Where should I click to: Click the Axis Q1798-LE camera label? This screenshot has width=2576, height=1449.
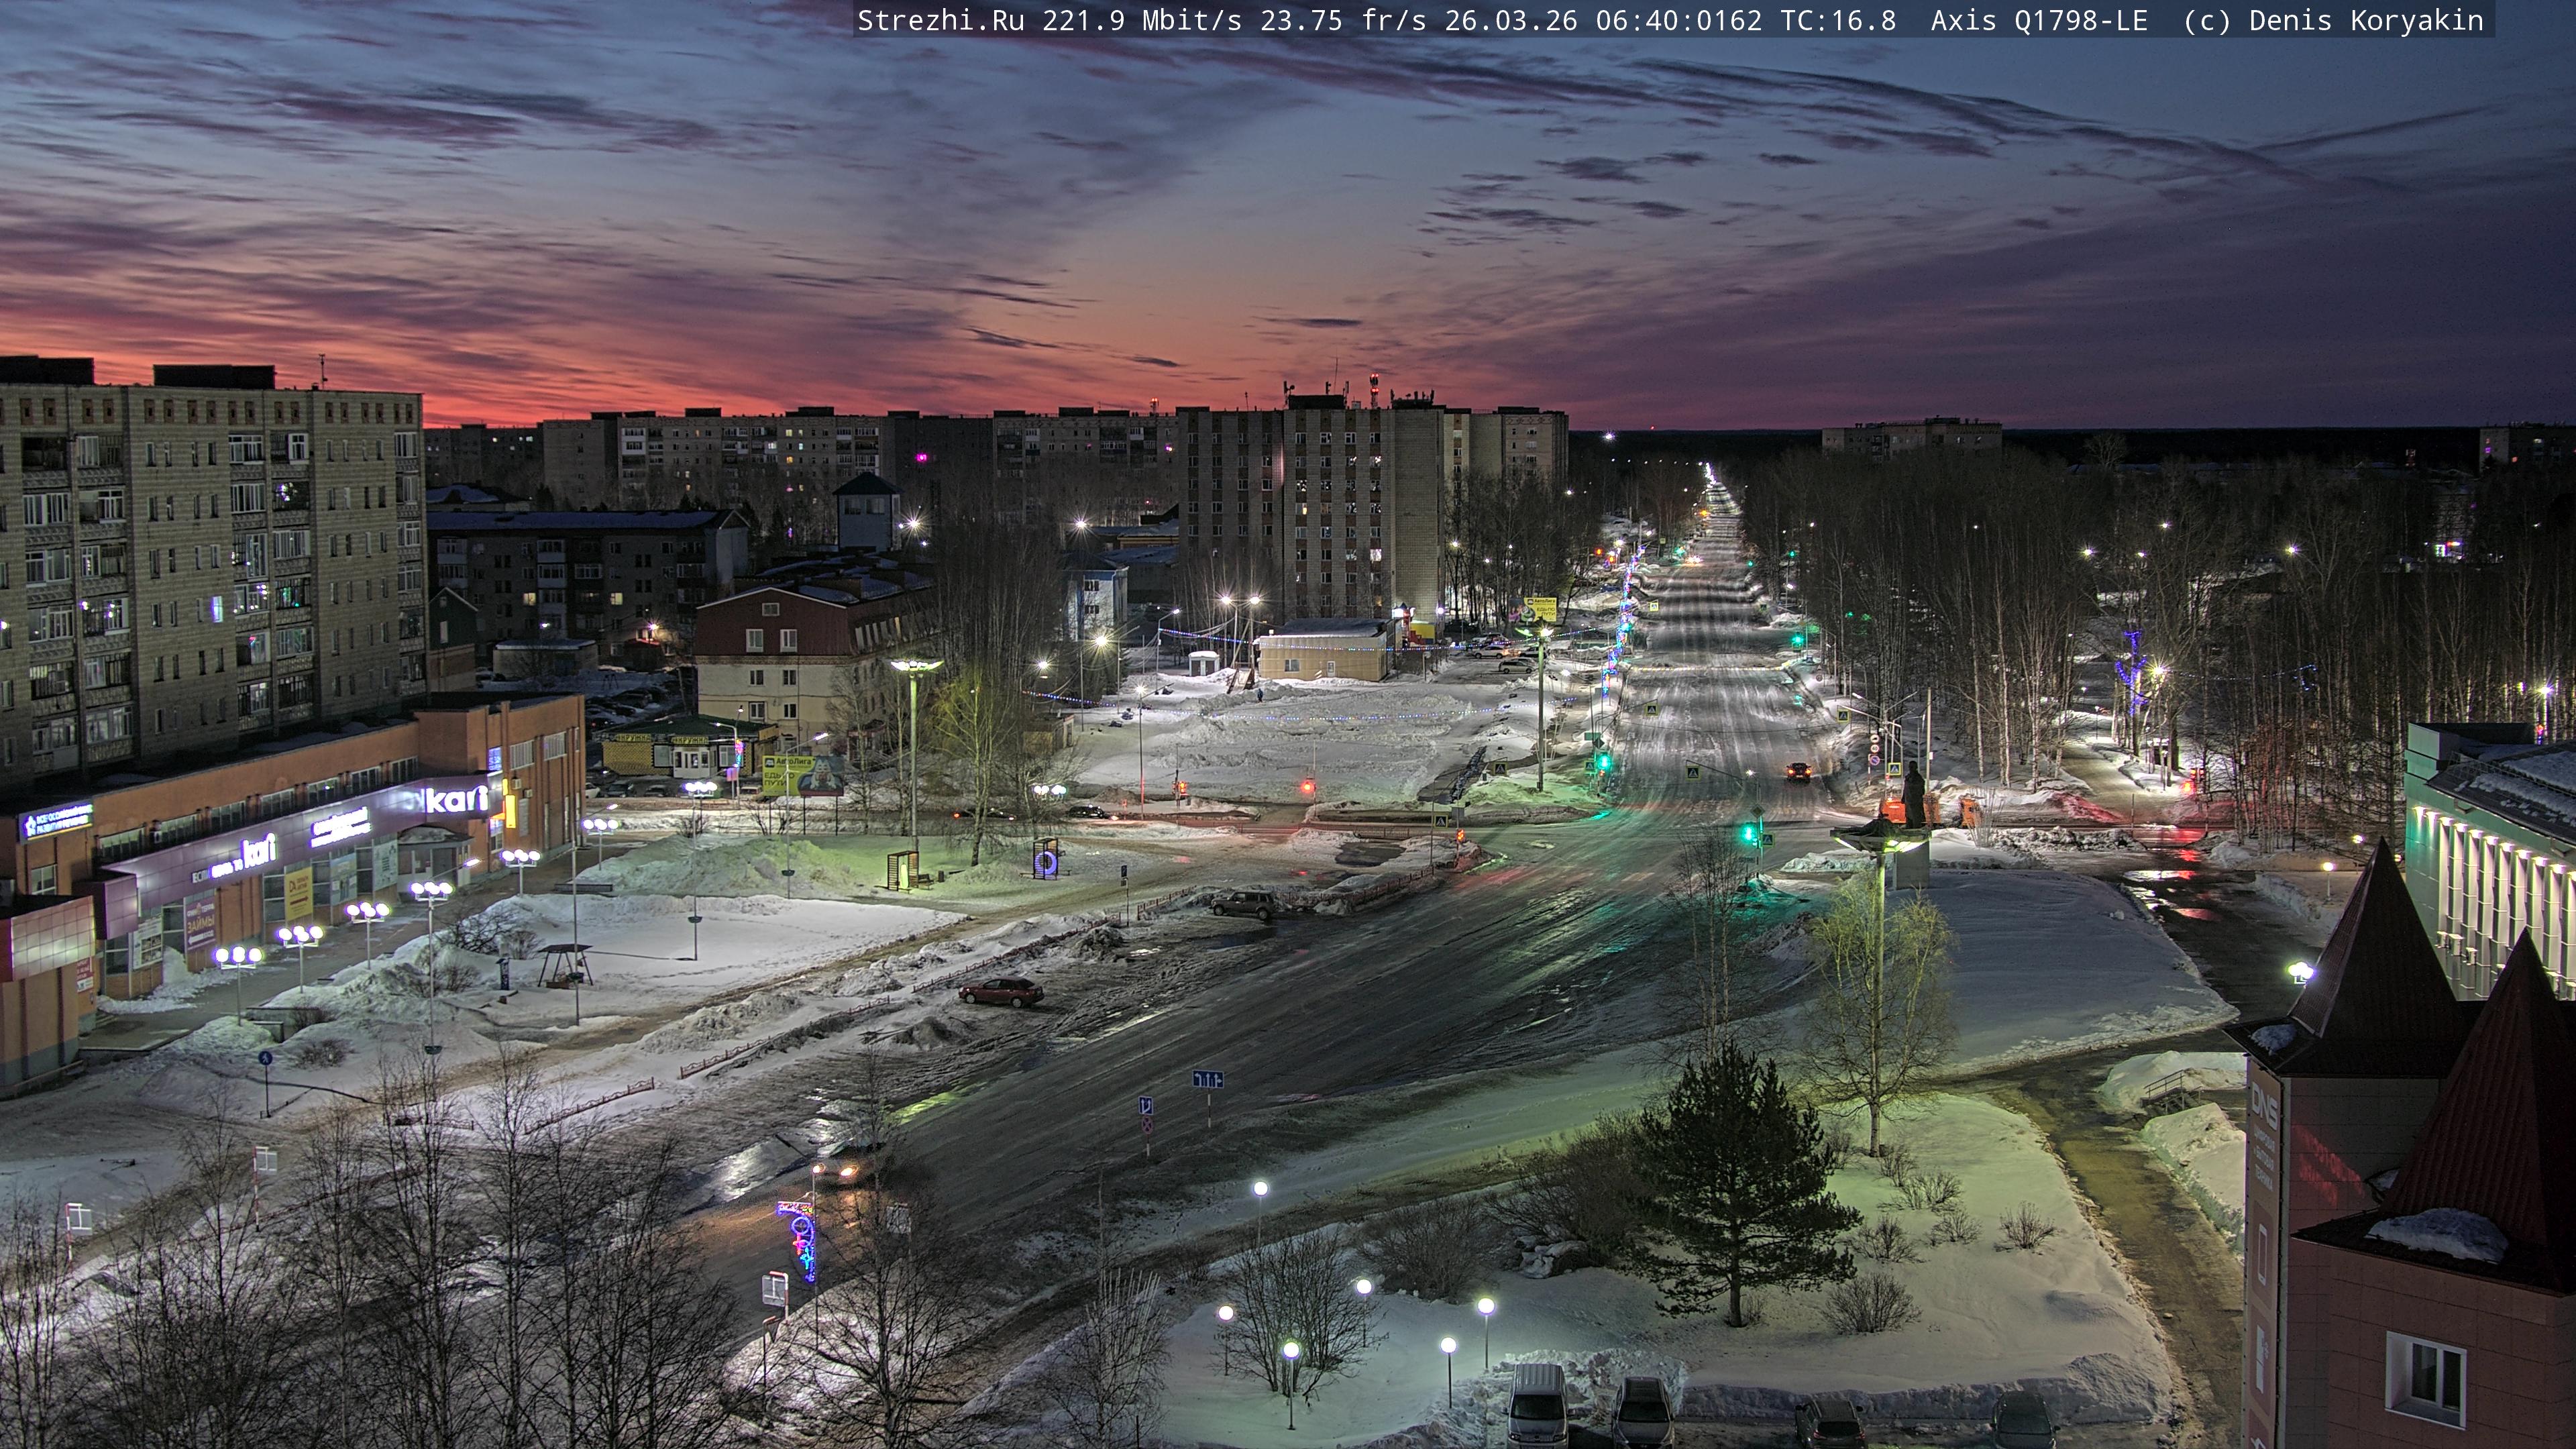pos(2038,21)
